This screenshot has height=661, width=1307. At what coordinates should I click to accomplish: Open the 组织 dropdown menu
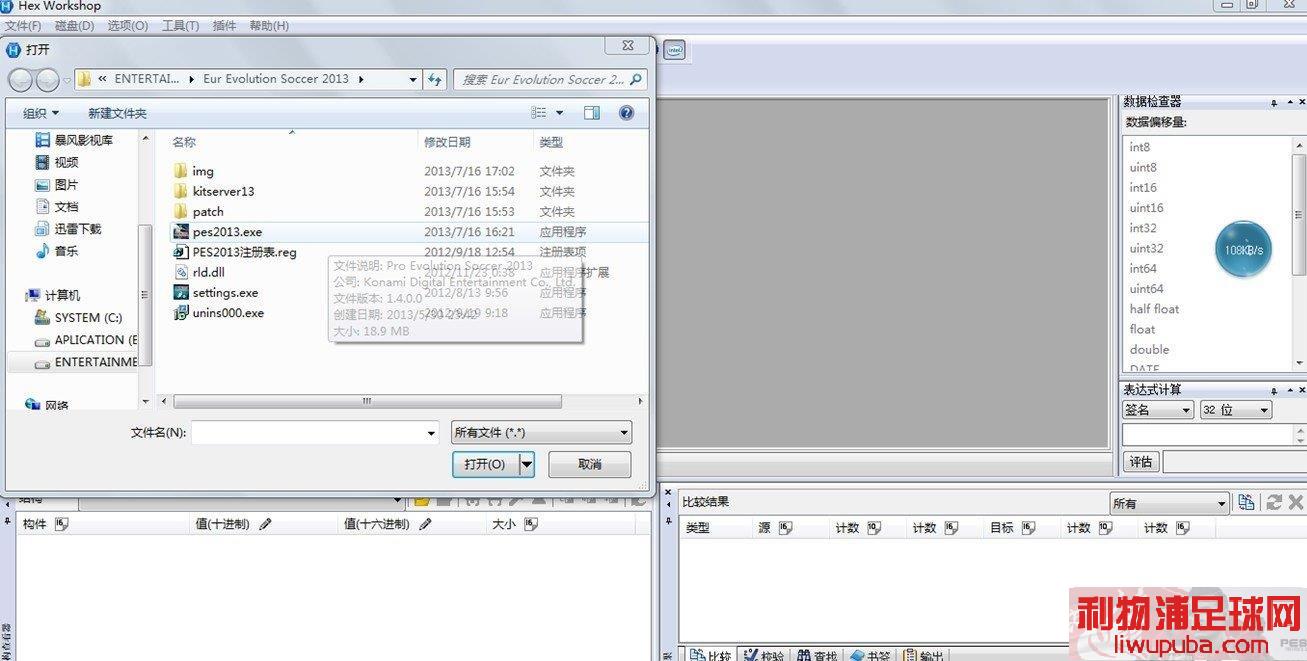coord(41,113)
